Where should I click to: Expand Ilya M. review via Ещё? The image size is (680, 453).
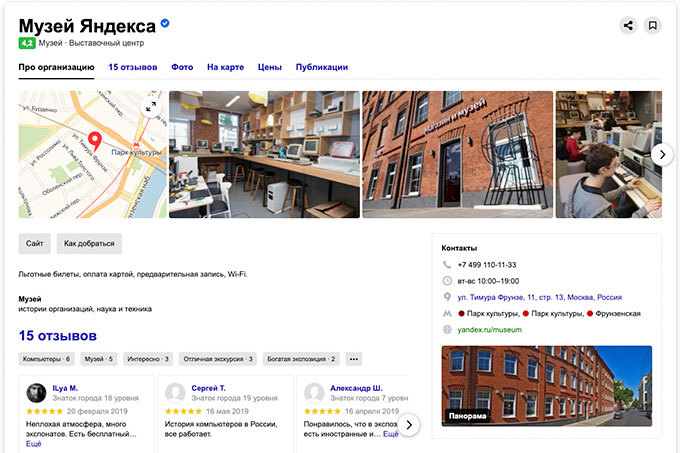[x=34, y=444]
